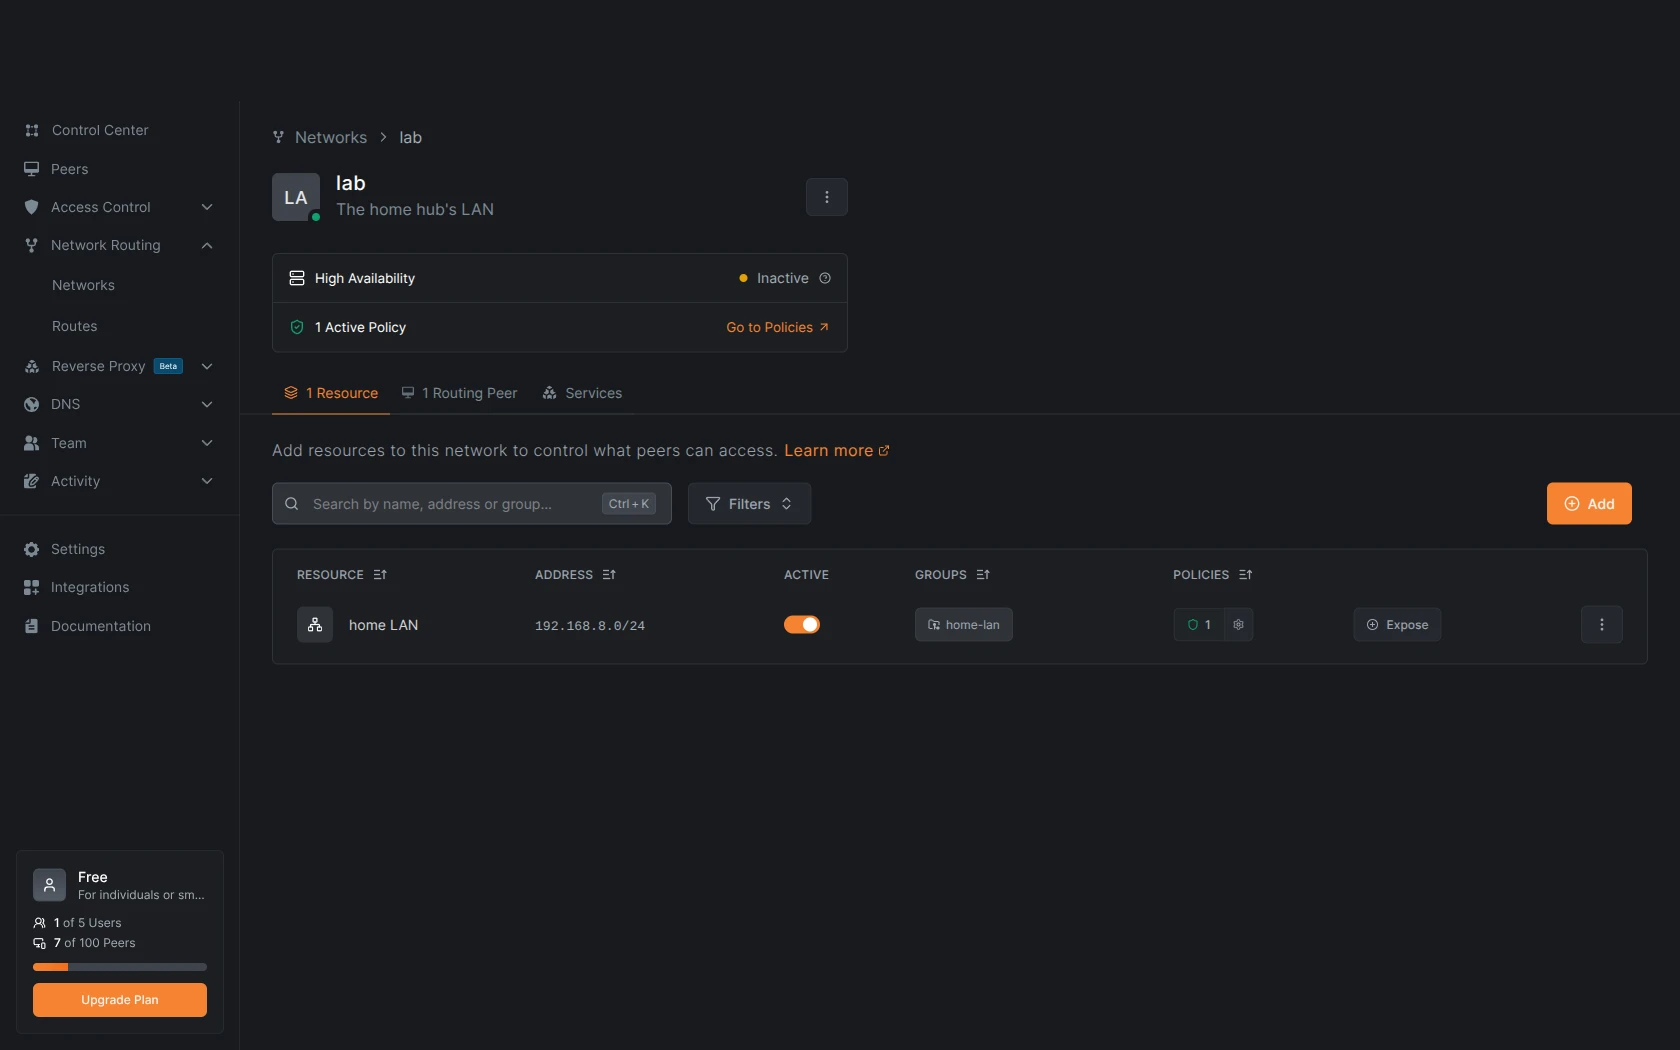Click the Settings gear icon in sidebar
This screenshot has width=1680, height=1050.
click(32, 549)
